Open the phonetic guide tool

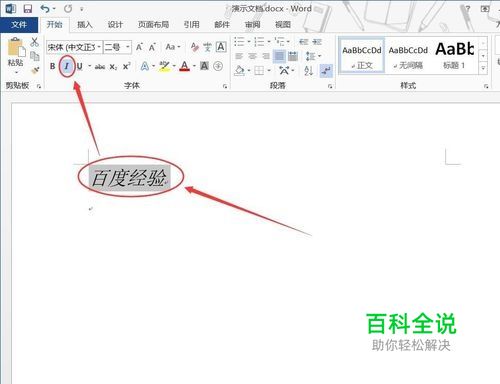pyautogui.click(x=208, y=47)
